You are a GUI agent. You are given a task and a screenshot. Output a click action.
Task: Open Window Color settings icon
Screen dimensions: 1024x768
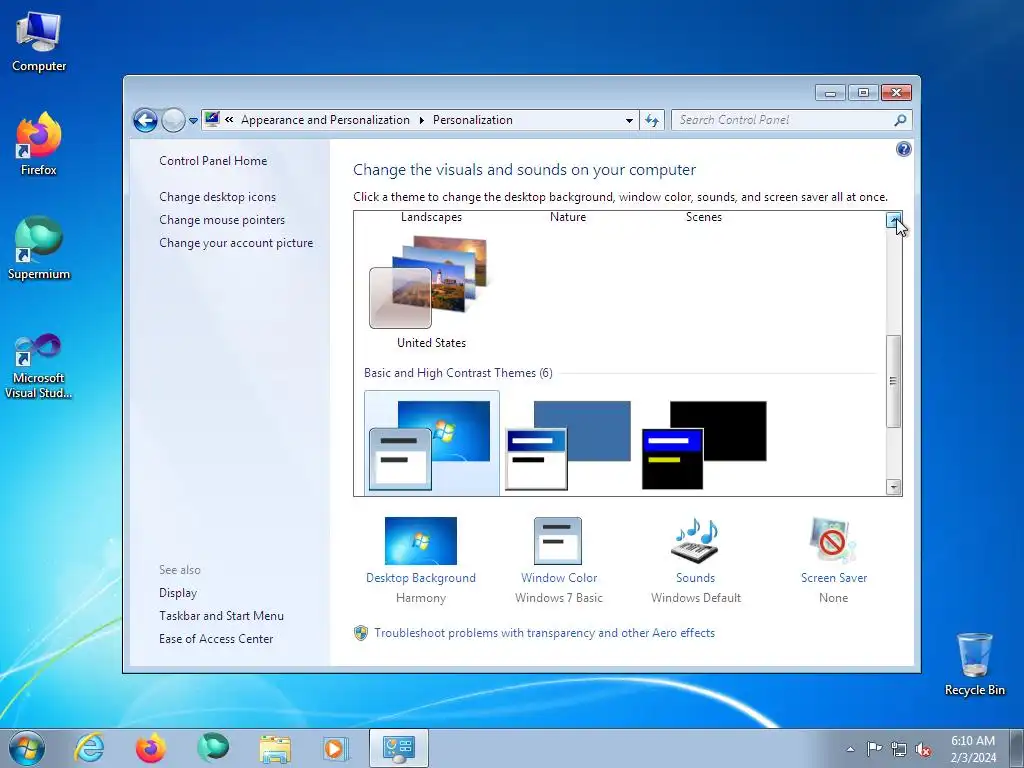point(558,541)
